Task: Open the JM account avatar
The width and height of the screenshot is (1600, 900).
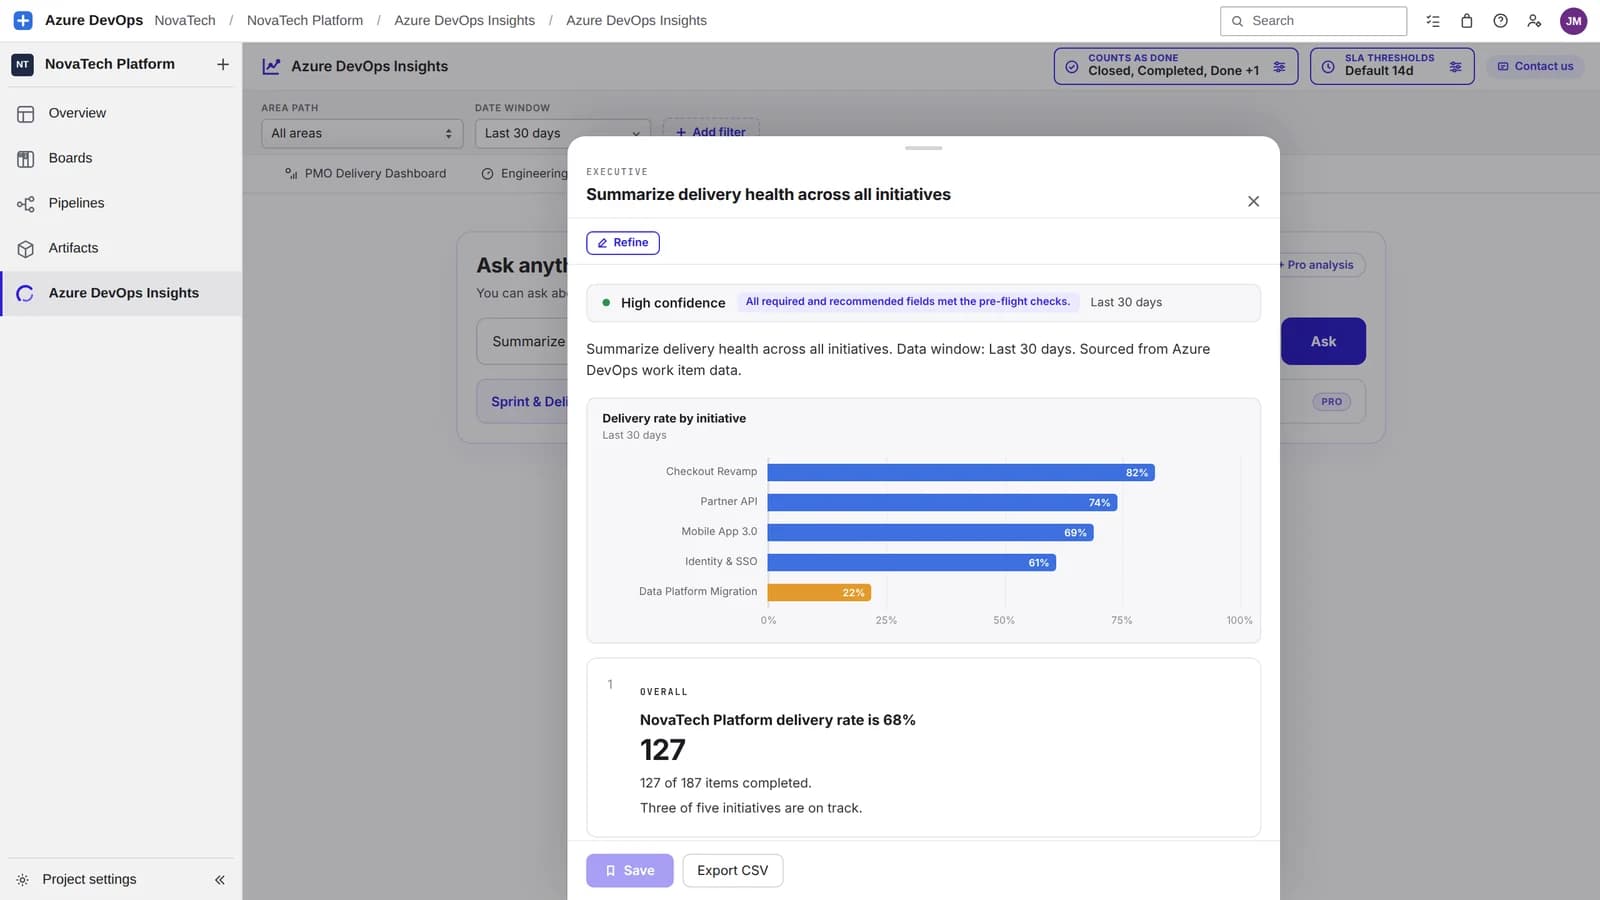Action: pyautogui.click(x=1574, y=21)
